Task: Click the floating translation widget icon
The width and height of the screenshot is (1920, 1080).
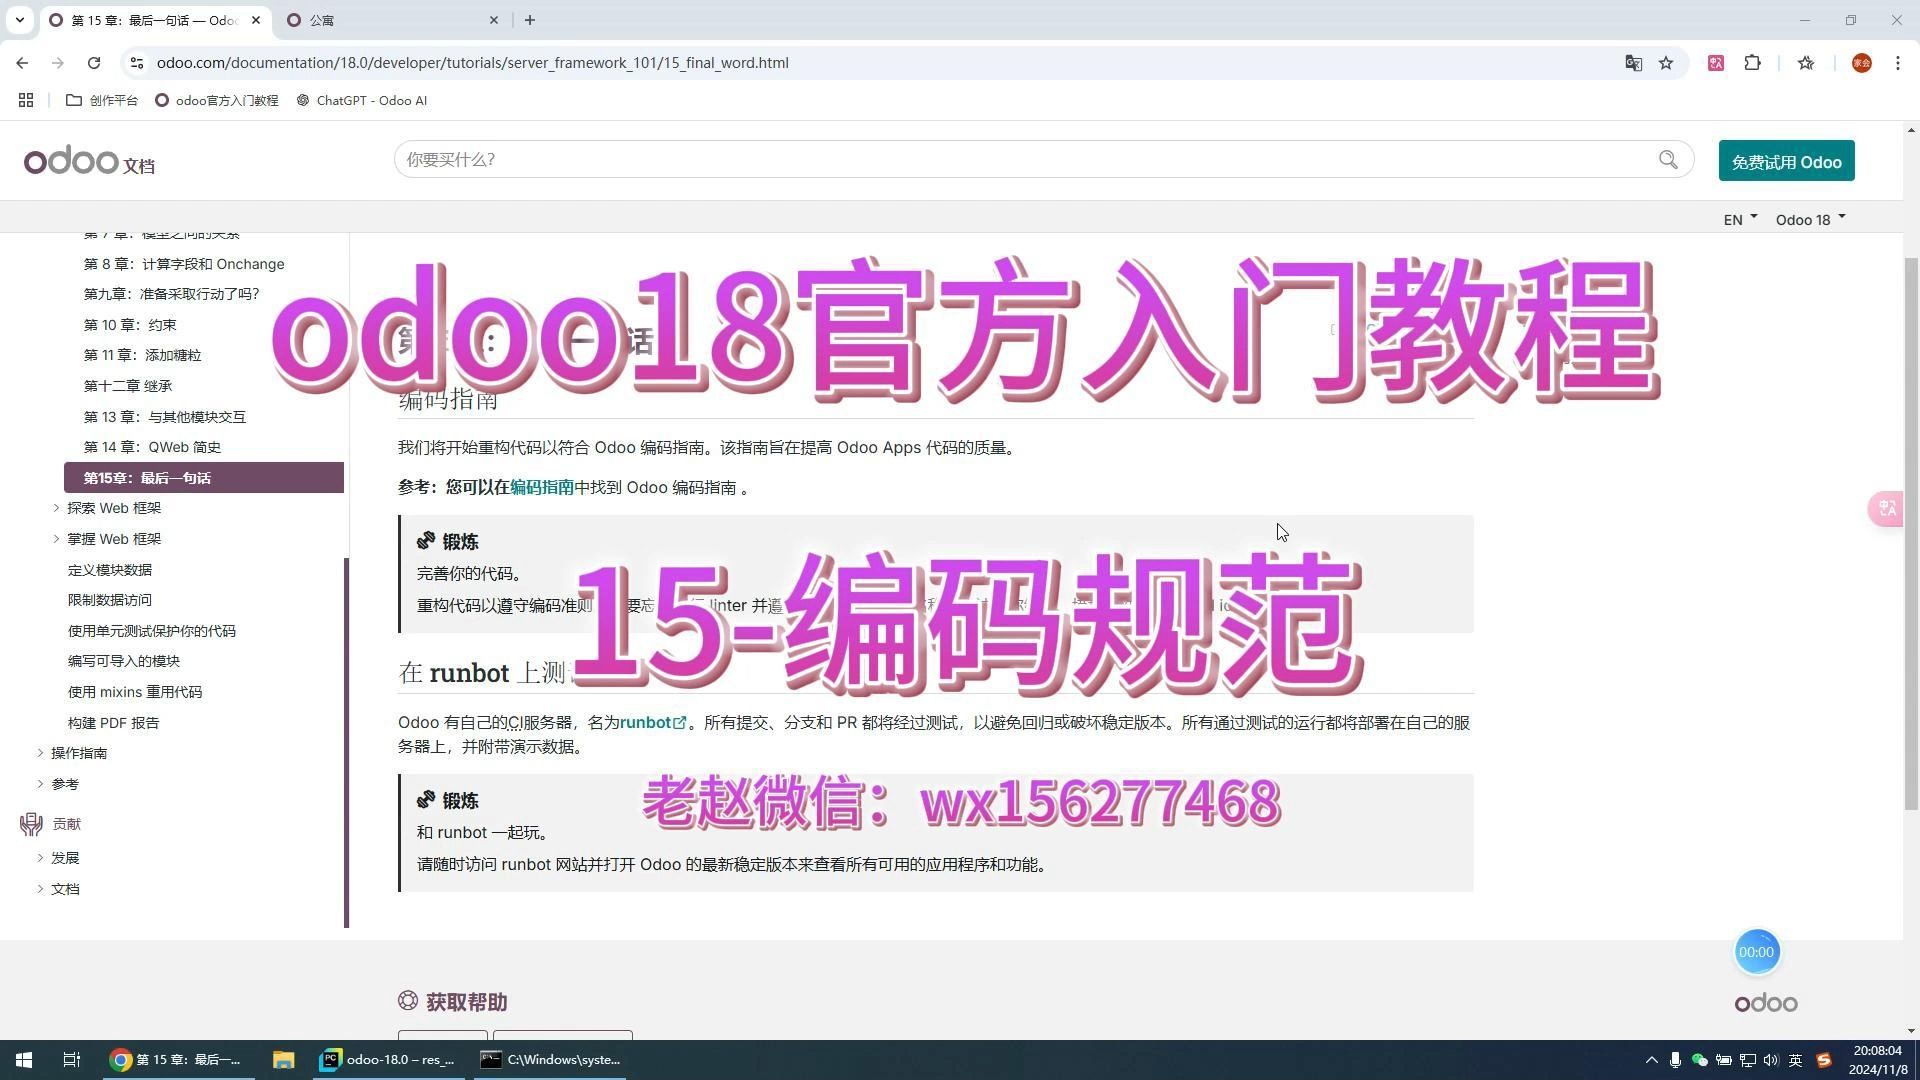Action: [x=1887, y=509]
